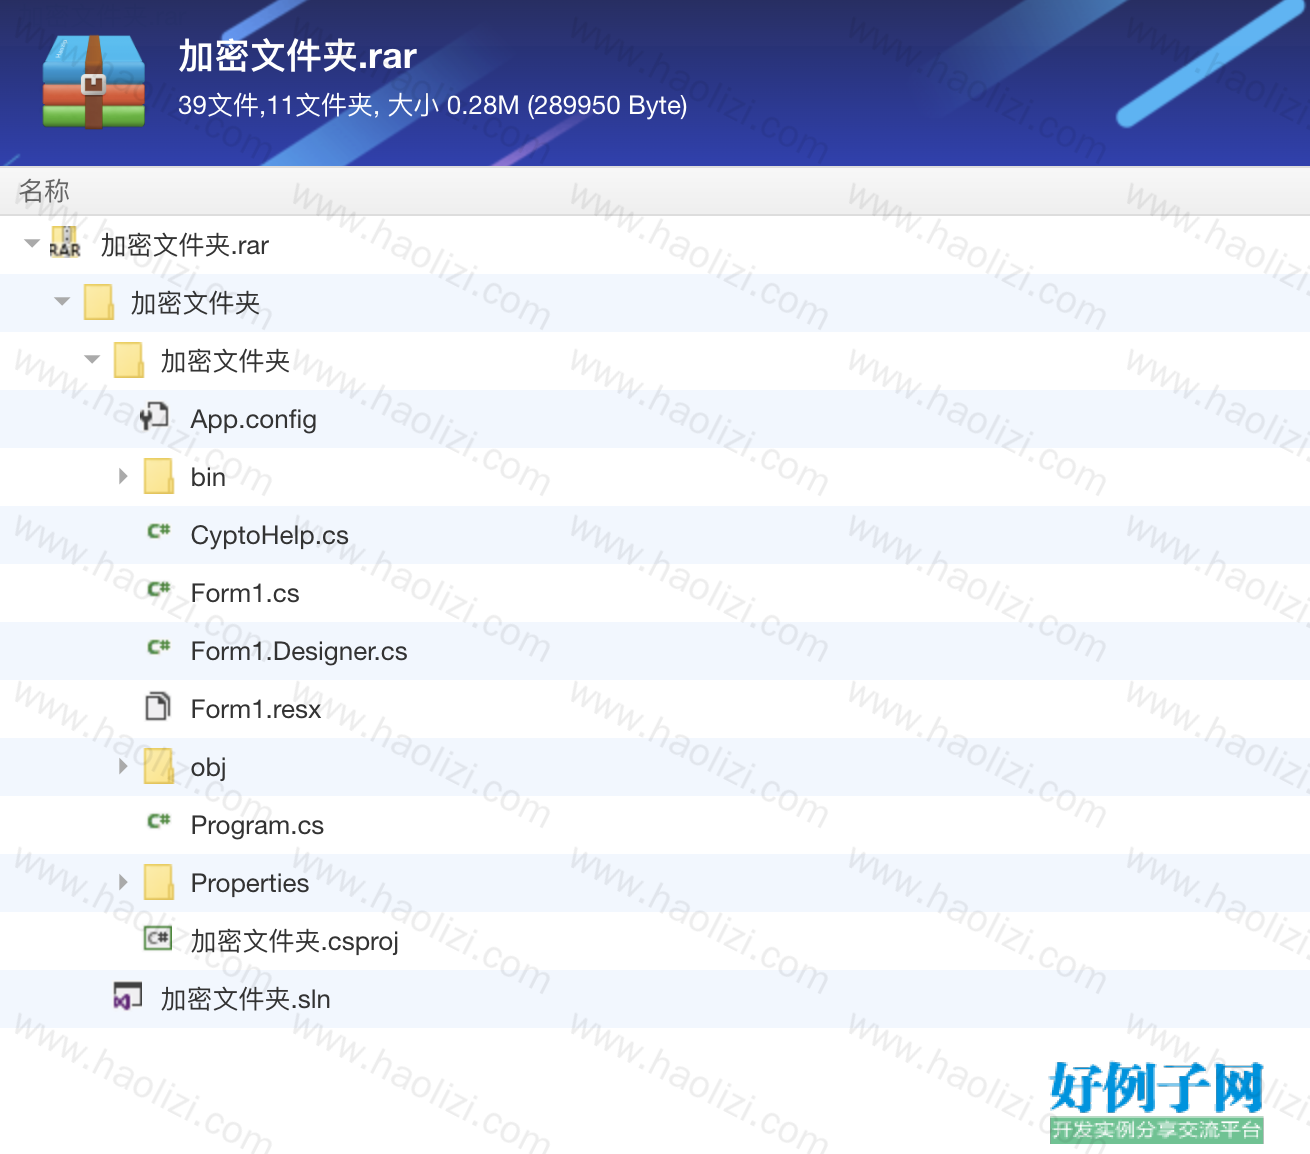The width and height of the screenshot is (1310, 1154).
Task: Click the Properties folder icon
Action: coord(158,882)
